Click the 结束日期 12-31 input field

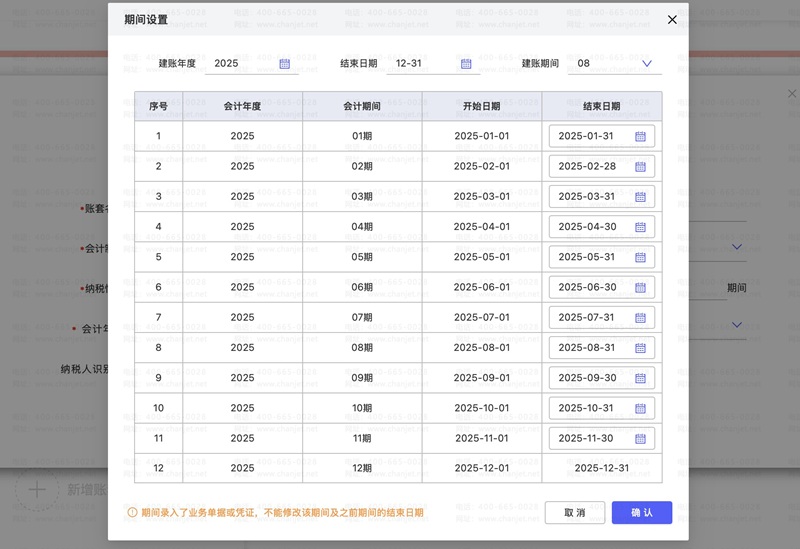(x=433, y=64)
